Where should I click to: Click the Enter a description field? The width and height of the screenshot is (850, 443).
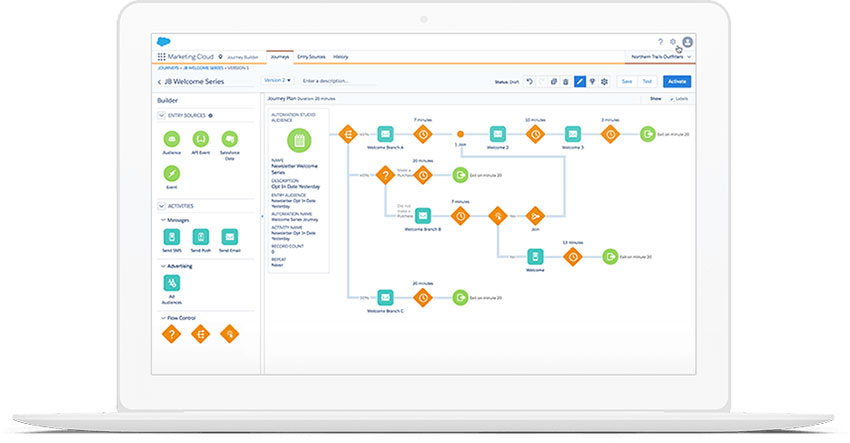pyautogui.click(x=338, y=81)
